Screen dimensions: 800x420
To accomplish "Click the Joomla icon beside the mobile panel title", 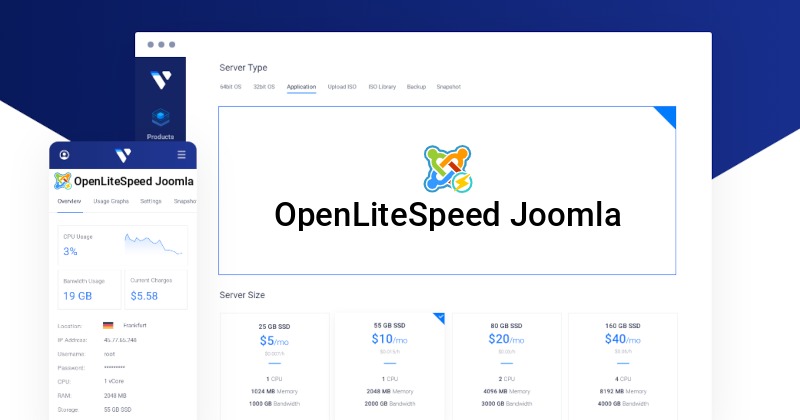I will [63, 181].
